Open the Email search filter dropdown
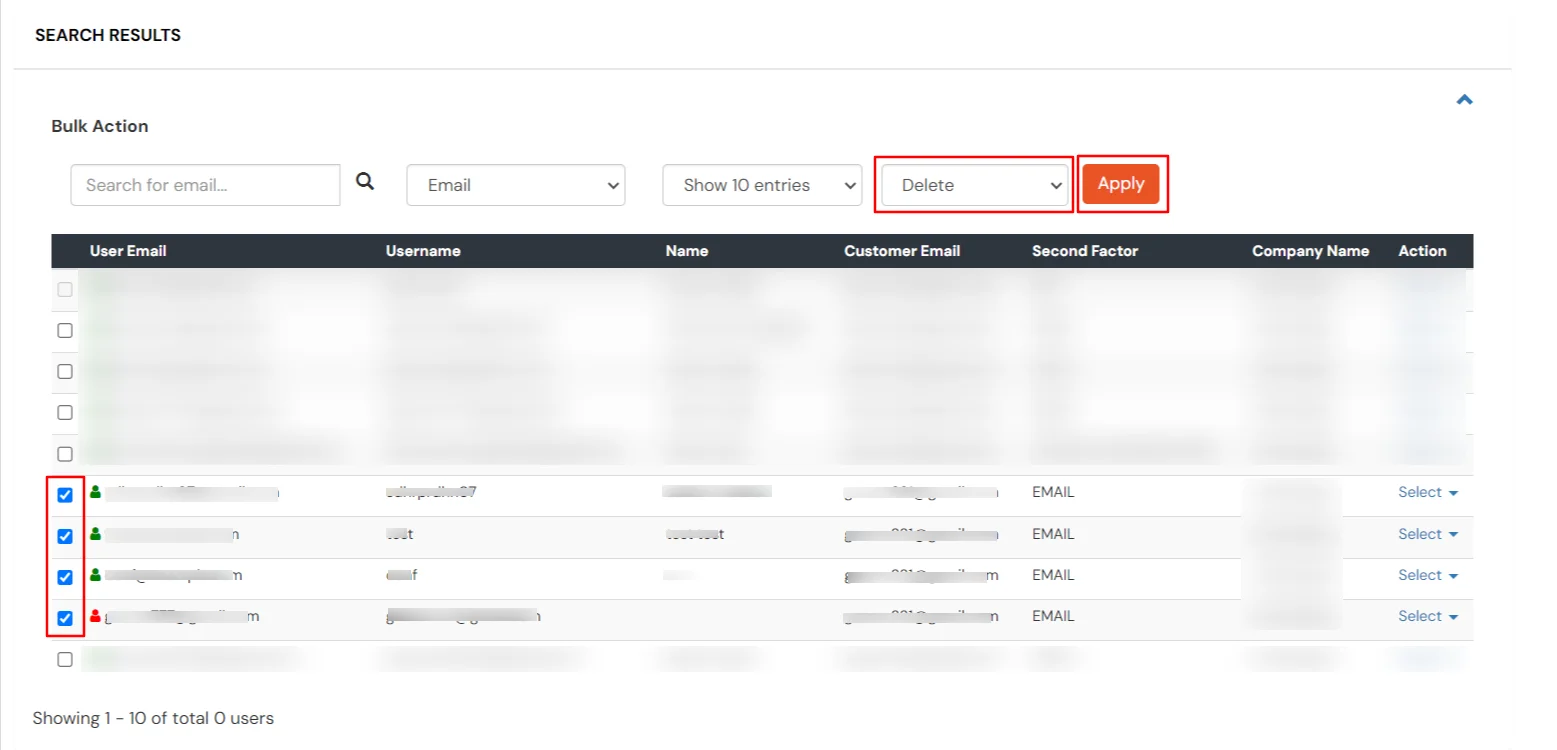Viewport: 1557px width, 750px height. click(515, 184)
